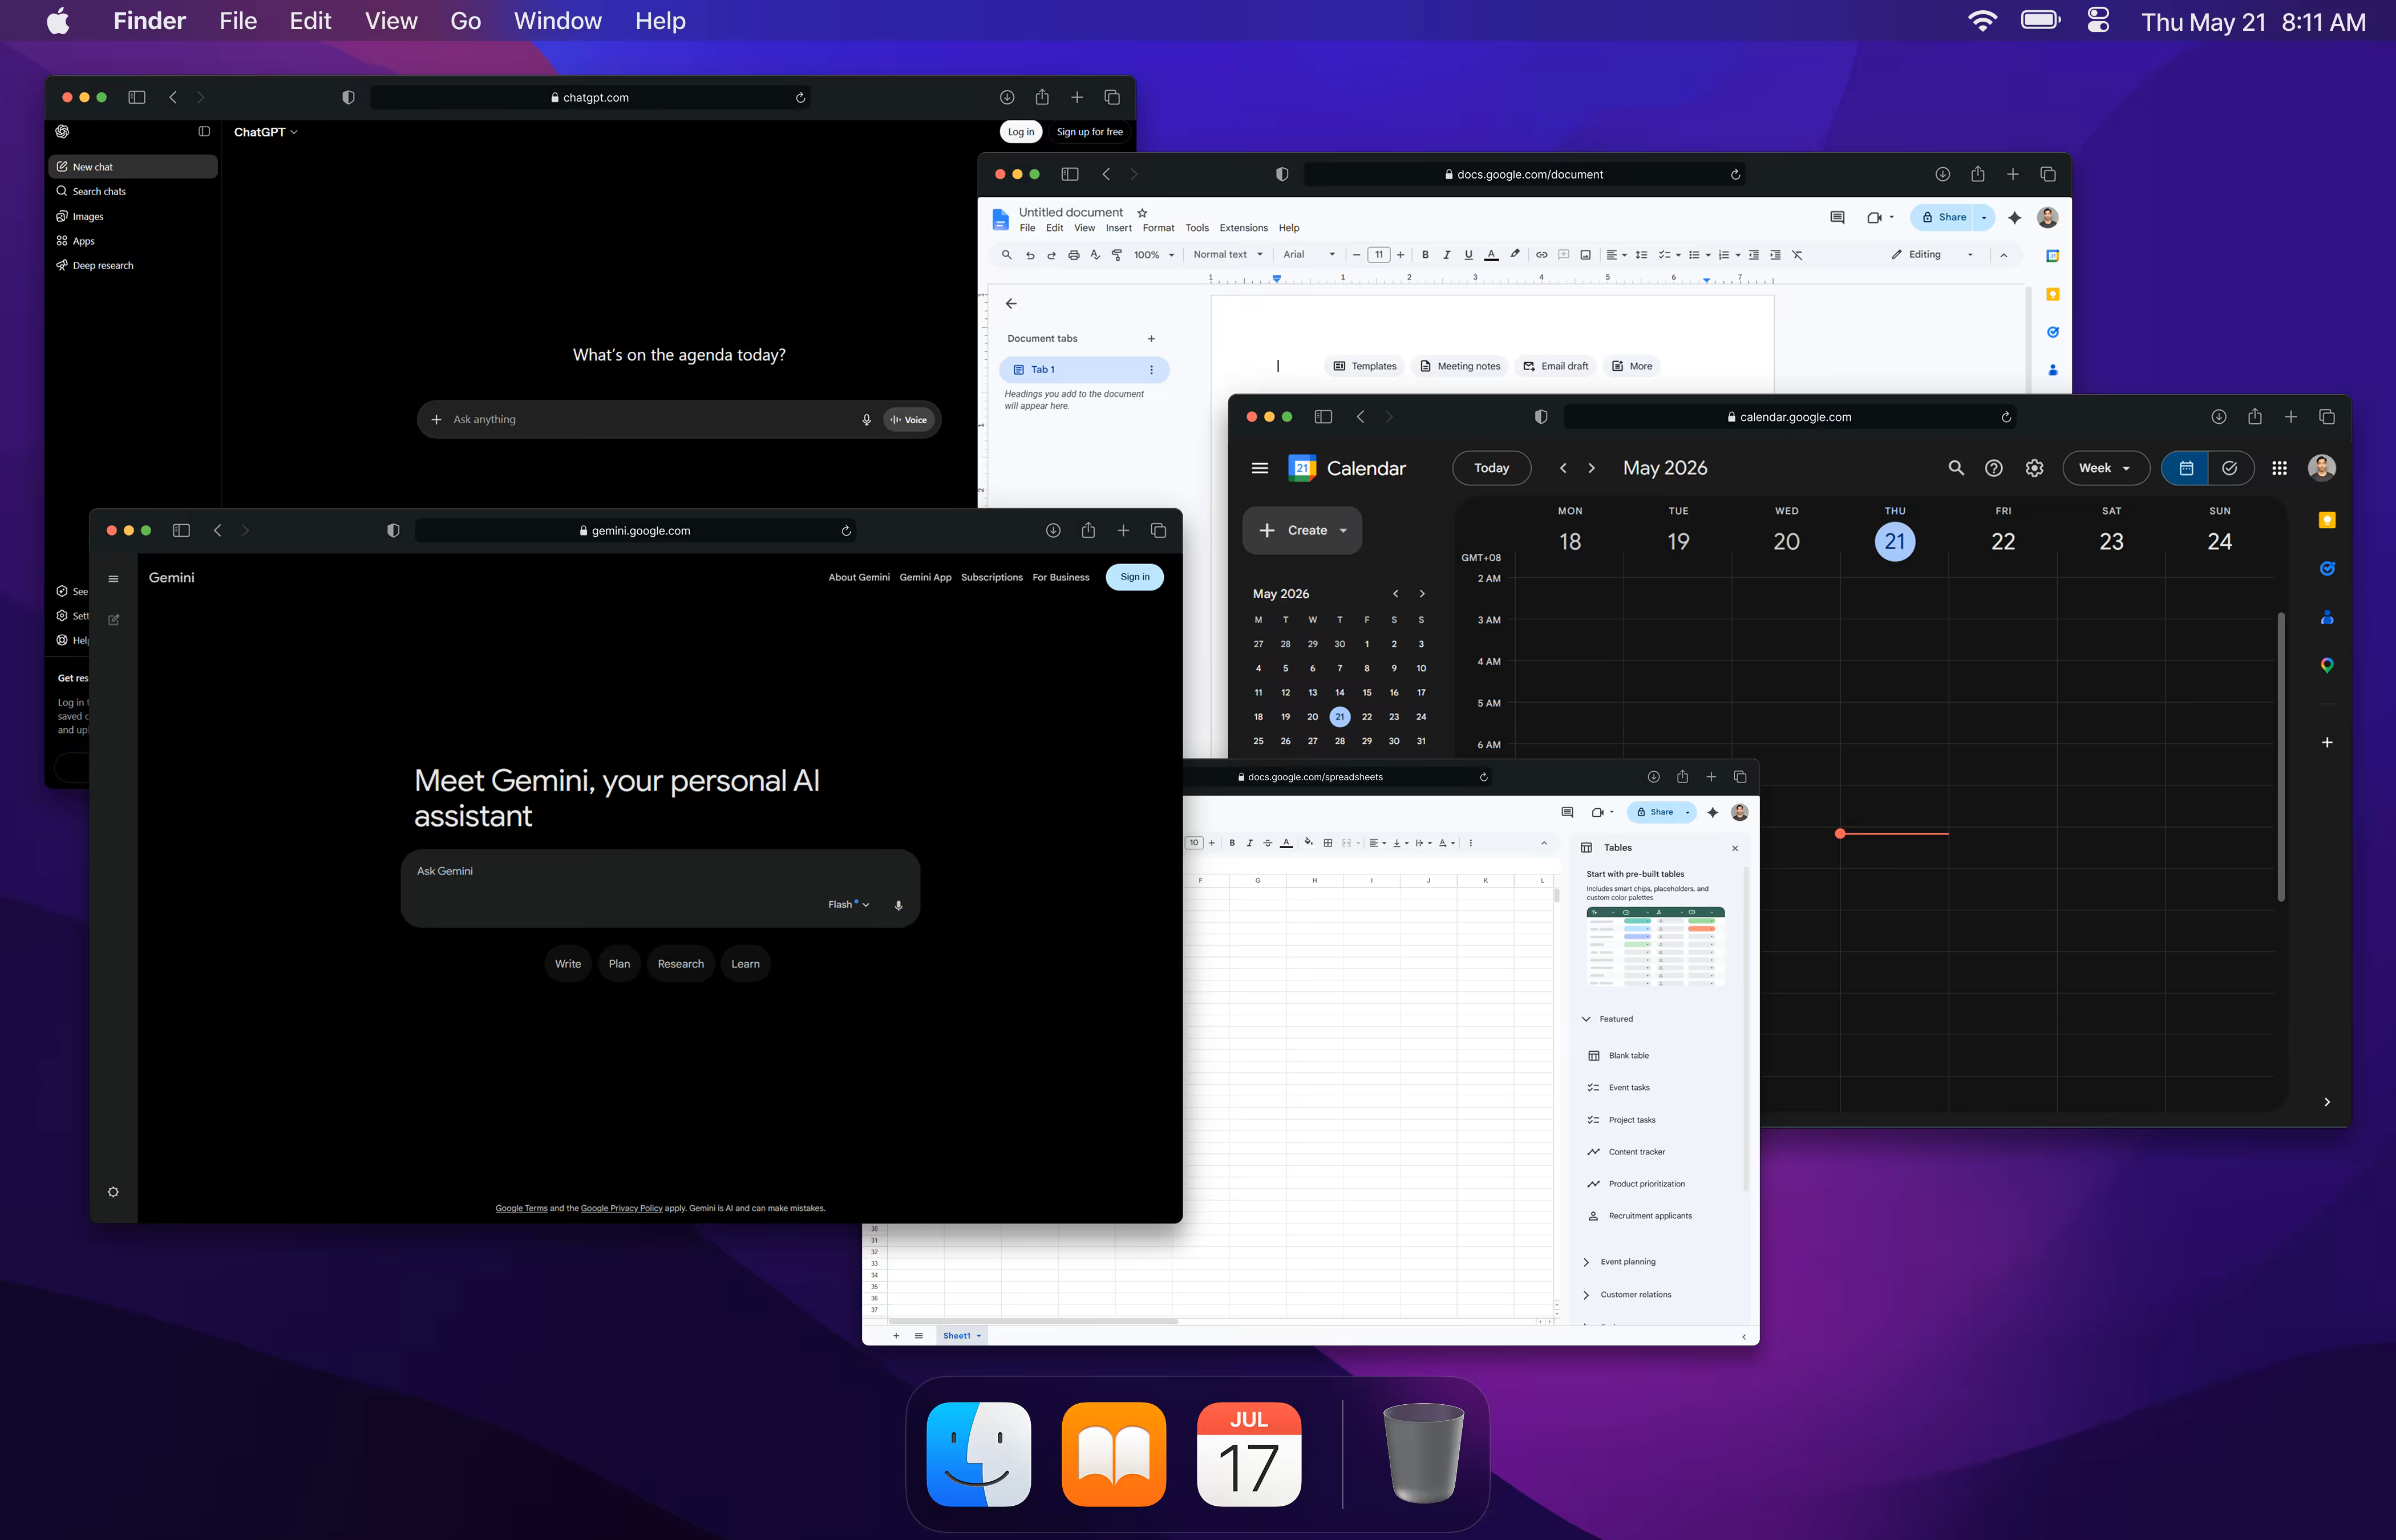Open comment history in the Docs window
This screenshot has width=2396, height=1540.
[x=1837, y=217]
